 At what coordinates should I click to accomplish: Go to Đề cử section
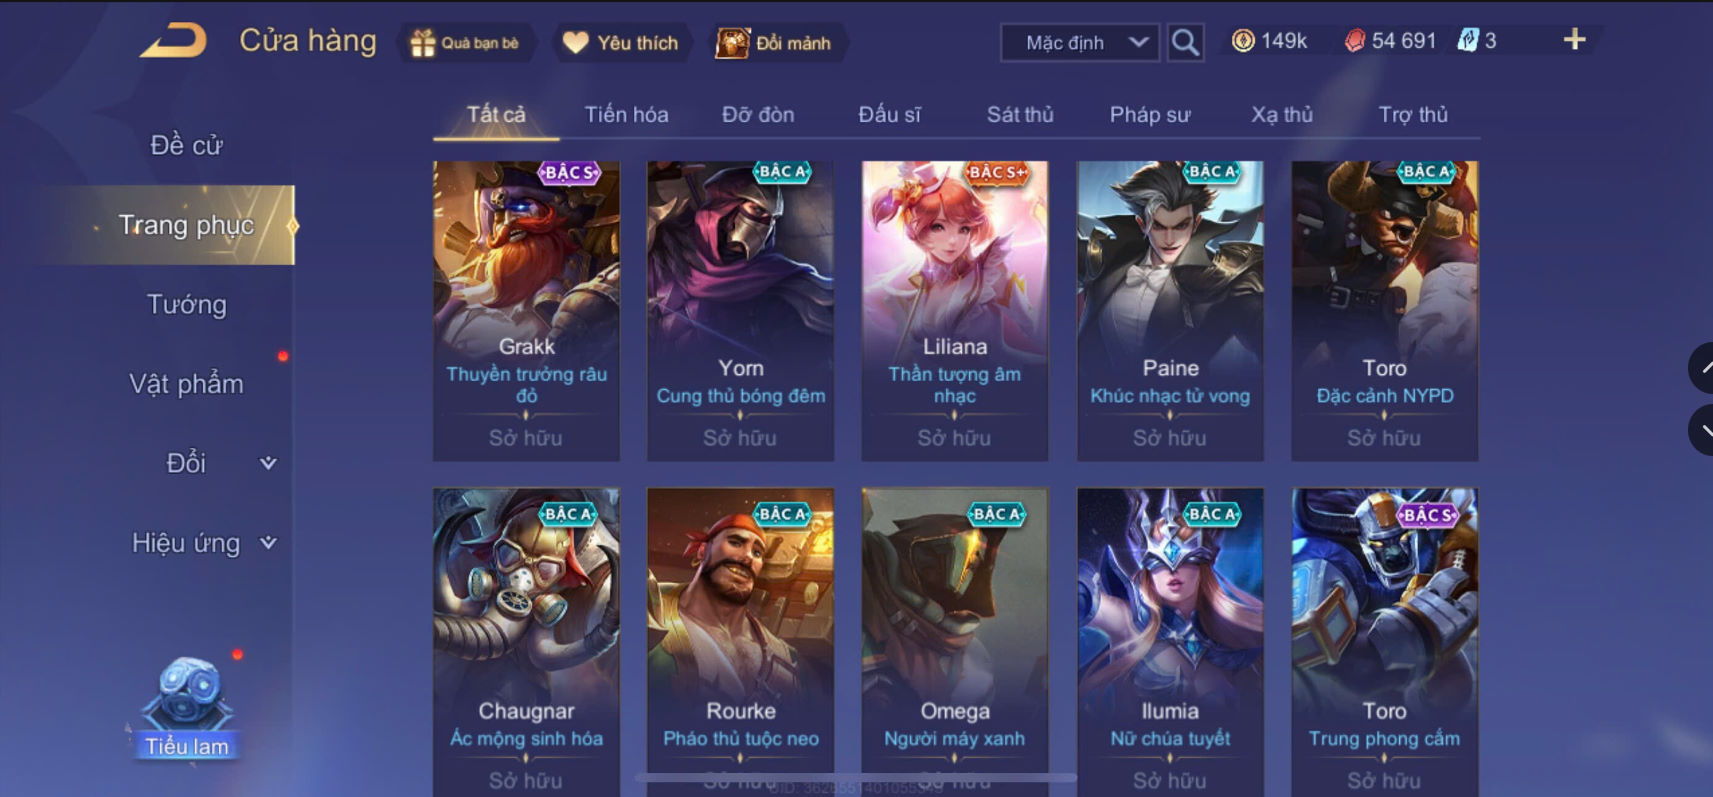point(187,145)
